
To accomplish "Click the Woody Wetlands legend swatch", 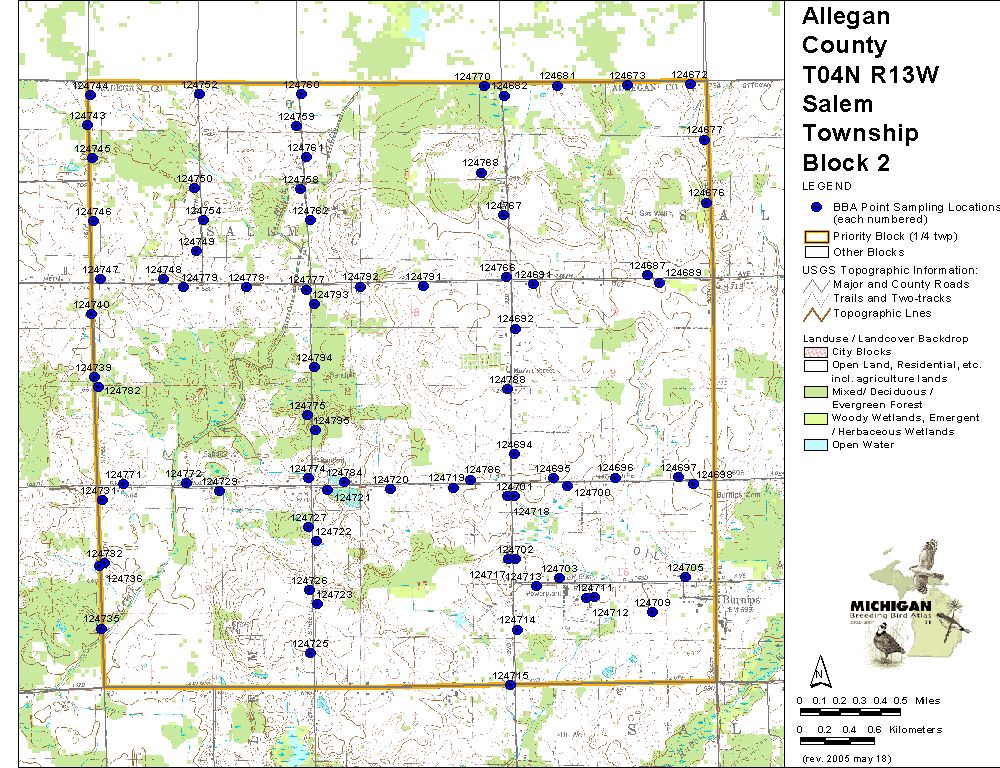I will click(x=817, y=418).
